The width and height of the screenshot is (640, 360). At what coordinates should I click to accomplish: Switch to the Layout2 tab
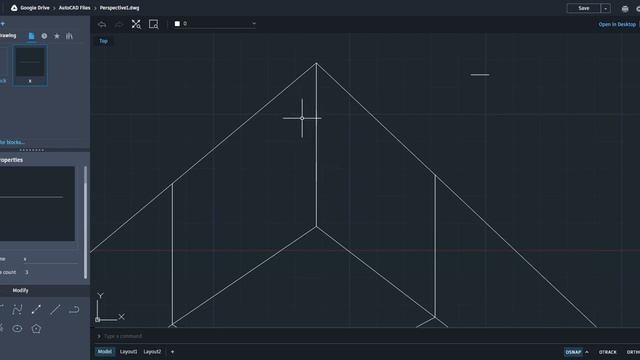(x=152, y=352)
